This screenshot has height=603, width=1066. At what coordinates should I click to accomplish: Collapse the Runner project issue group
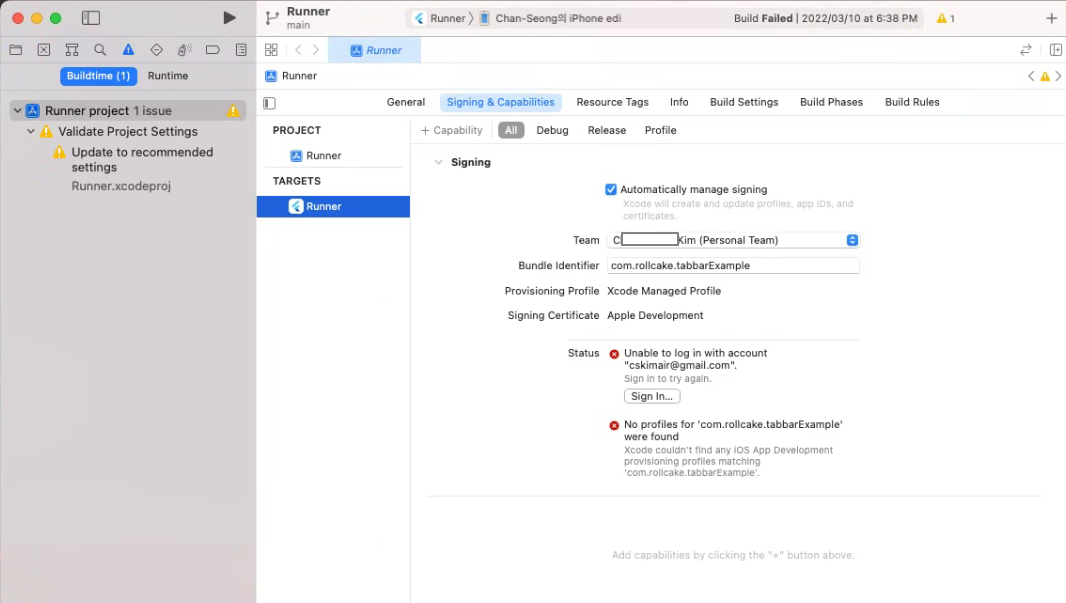point(18,110)
